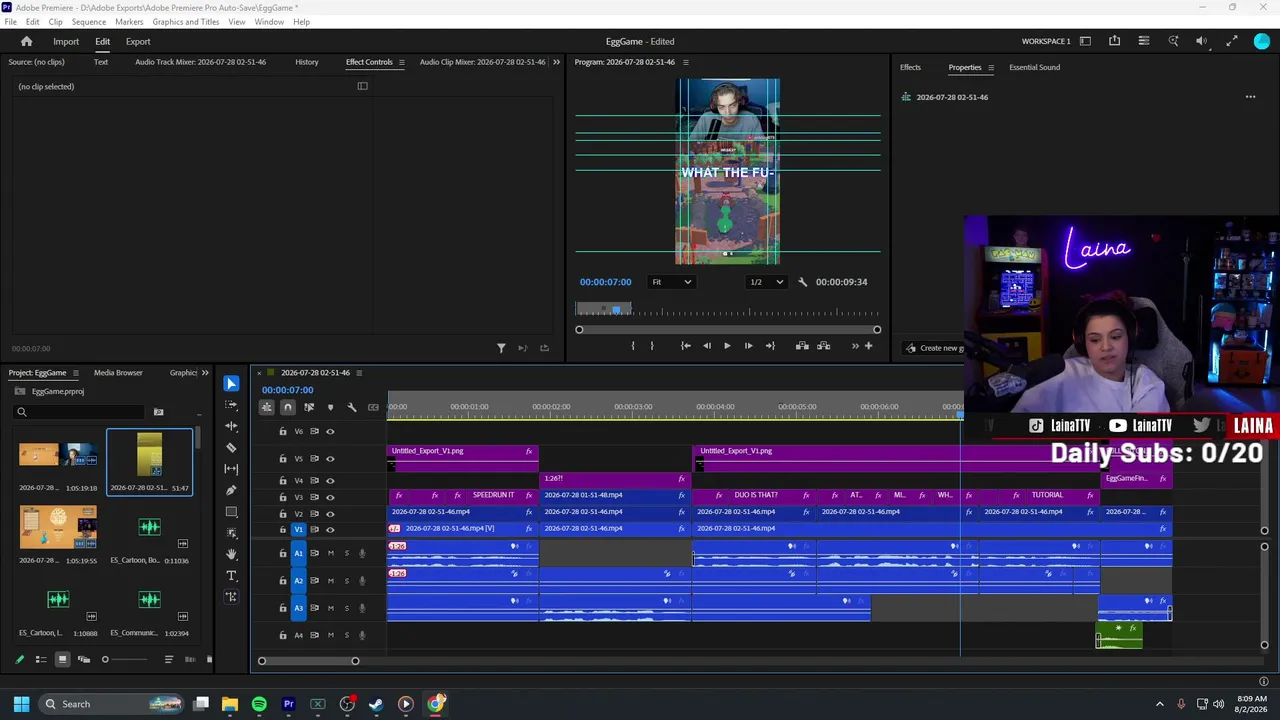
Task: Open the Program monitor panel menu
Action: [685, 62]
